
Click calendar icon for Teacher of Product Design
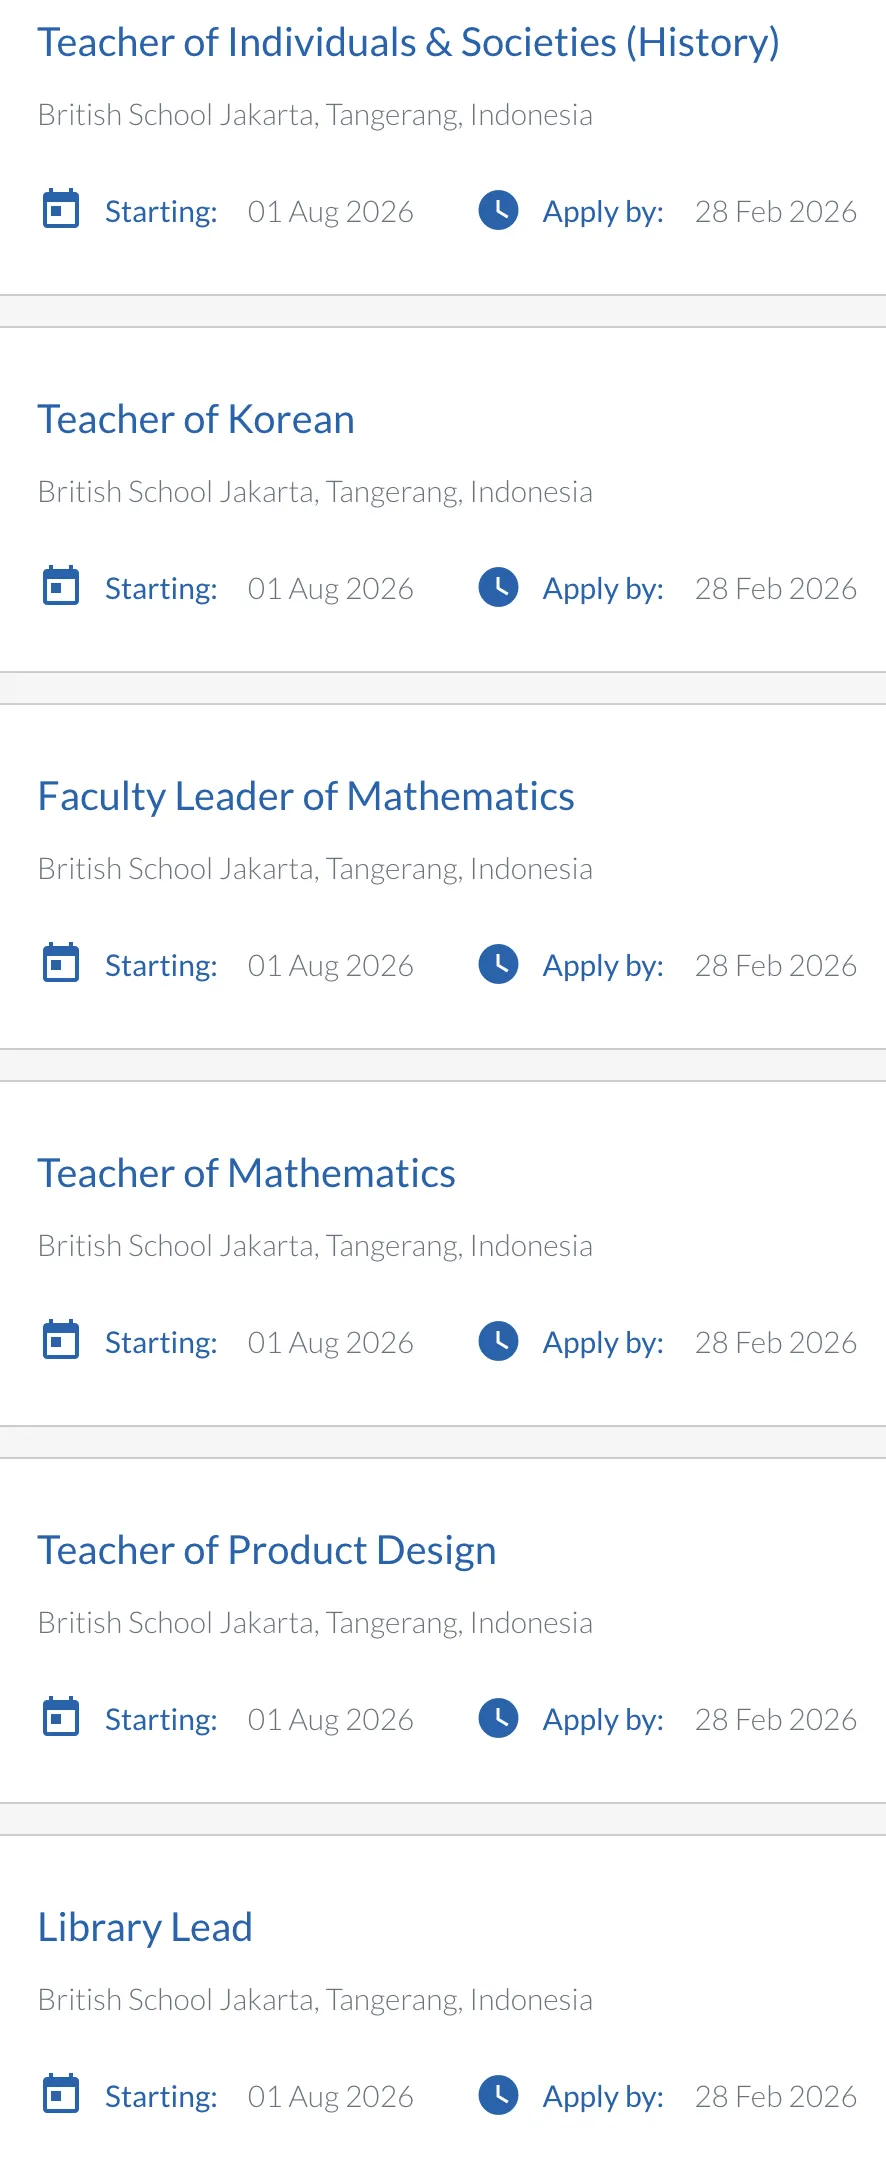[x=61, y=1718]
